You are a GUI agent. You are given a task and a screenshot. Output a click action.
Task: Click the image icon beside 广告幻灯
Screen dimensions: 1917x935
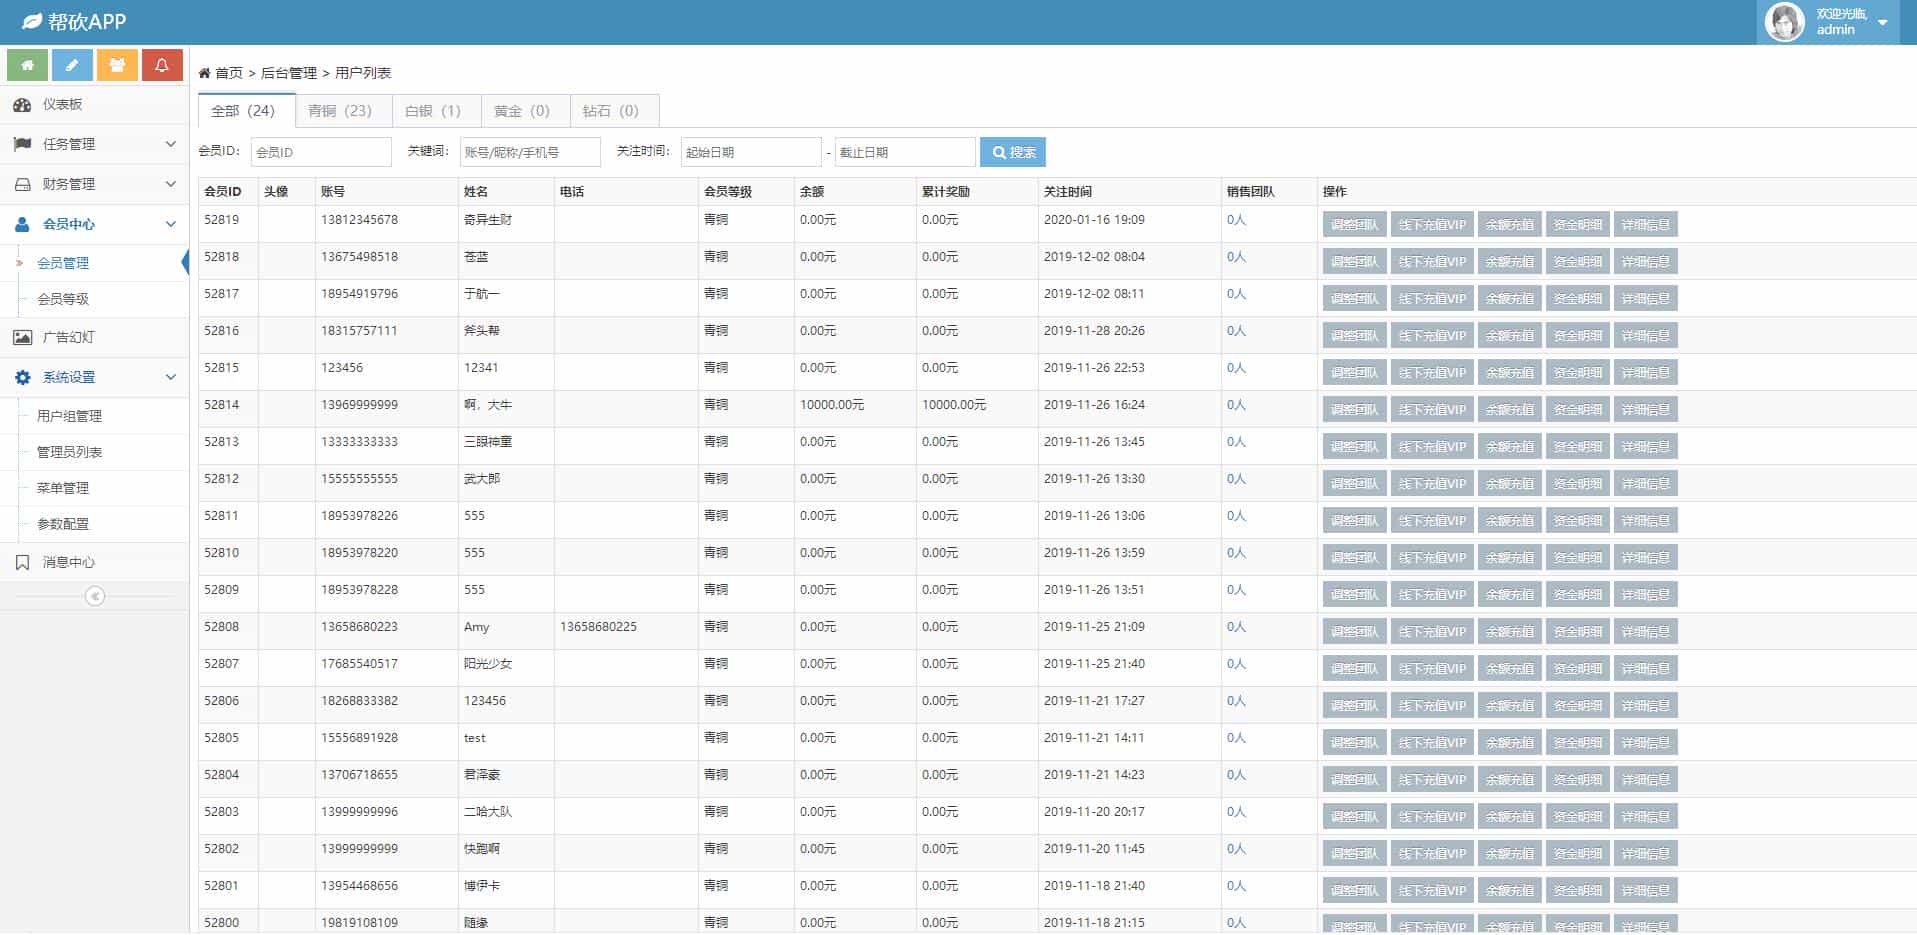pyautogui.click(x=22, y=338)
